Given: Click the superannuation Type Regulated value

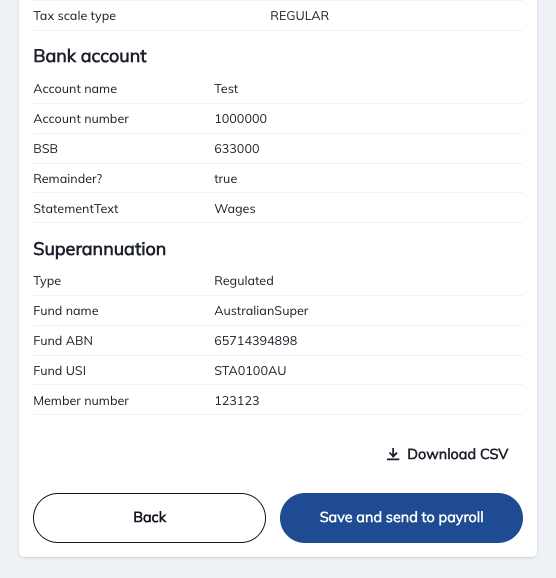Looking at the screenshot, I should point(244,281).
